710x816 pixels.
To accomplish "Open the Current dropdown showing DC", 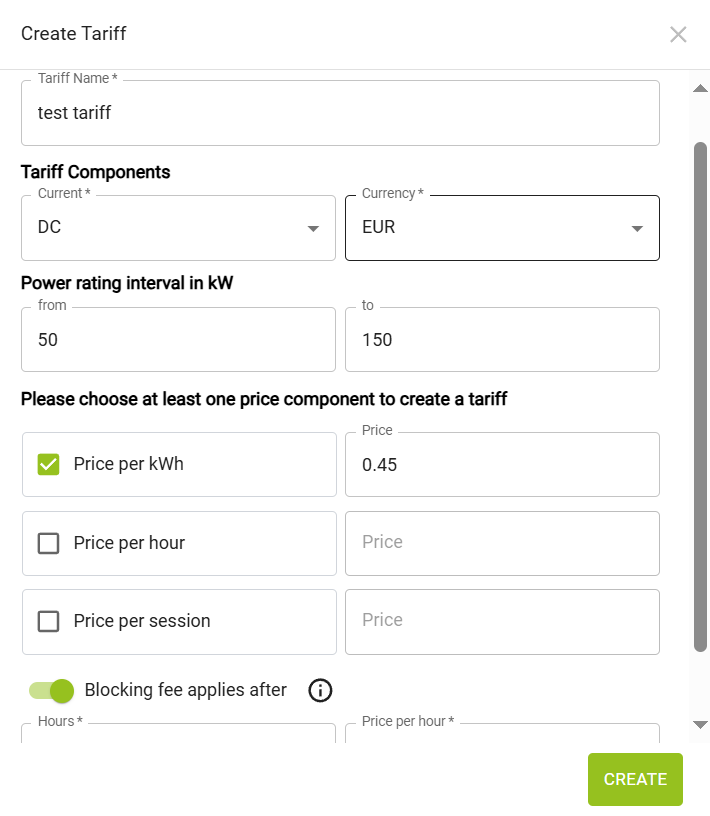I will (179, 228).
